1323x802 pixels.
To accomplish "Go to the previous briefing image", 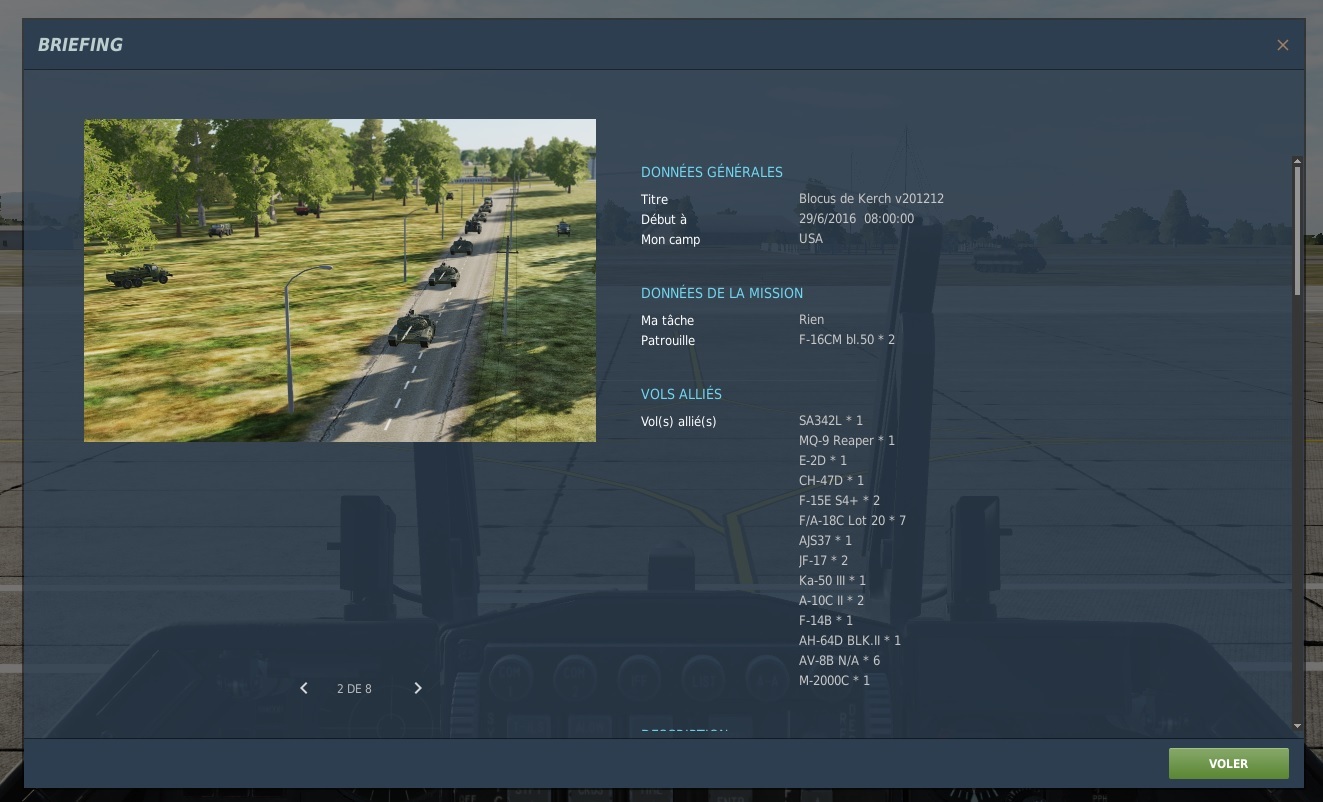I will (304, 688).
